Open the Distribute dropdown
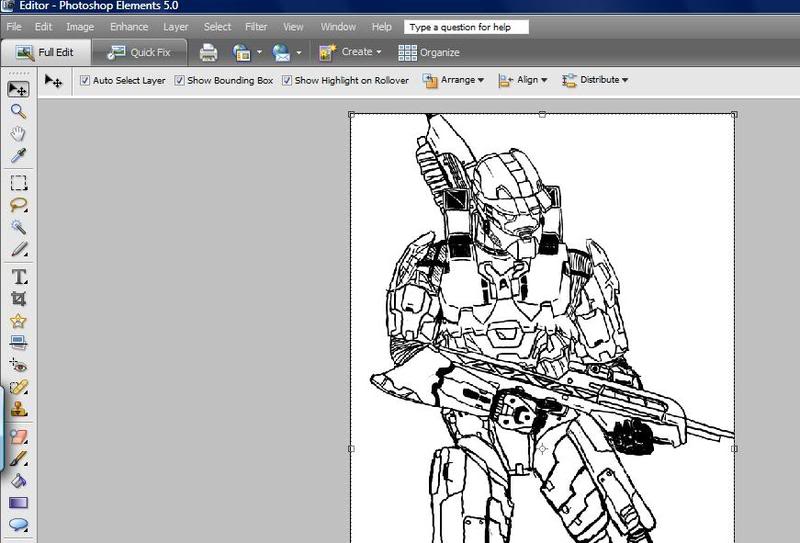The height and width of the screenshot is (543, 800). (x=595, y=80)
